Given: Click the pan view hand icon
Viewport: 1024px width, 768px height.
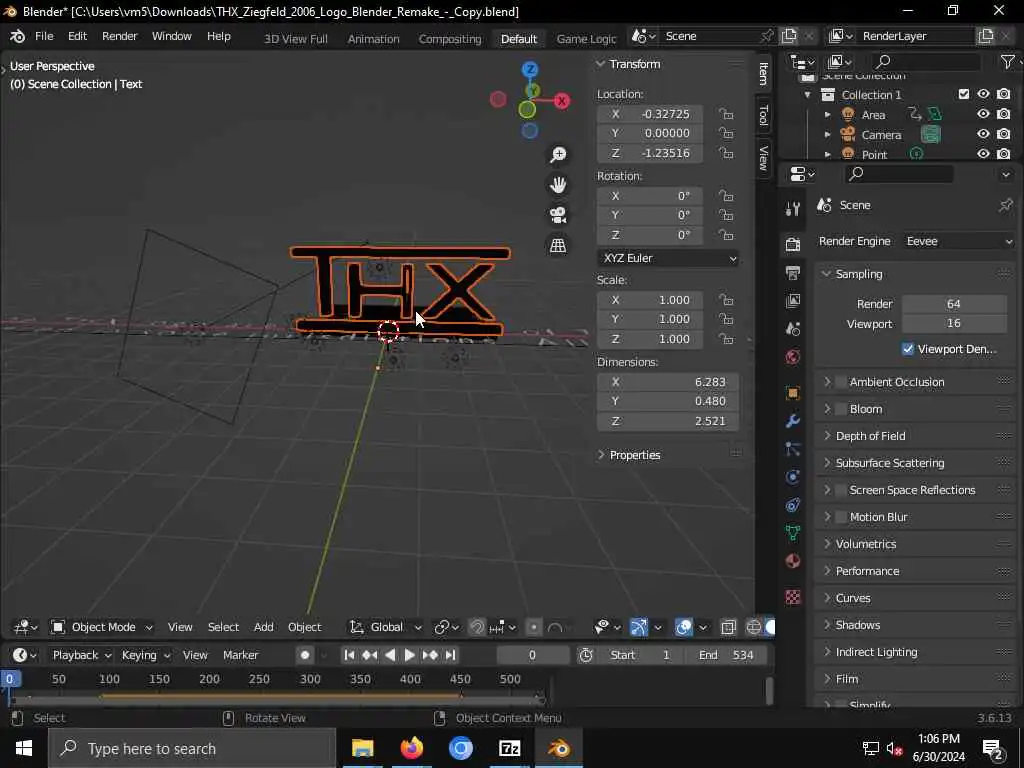Looking at the screenshot, I should (558, 185).
